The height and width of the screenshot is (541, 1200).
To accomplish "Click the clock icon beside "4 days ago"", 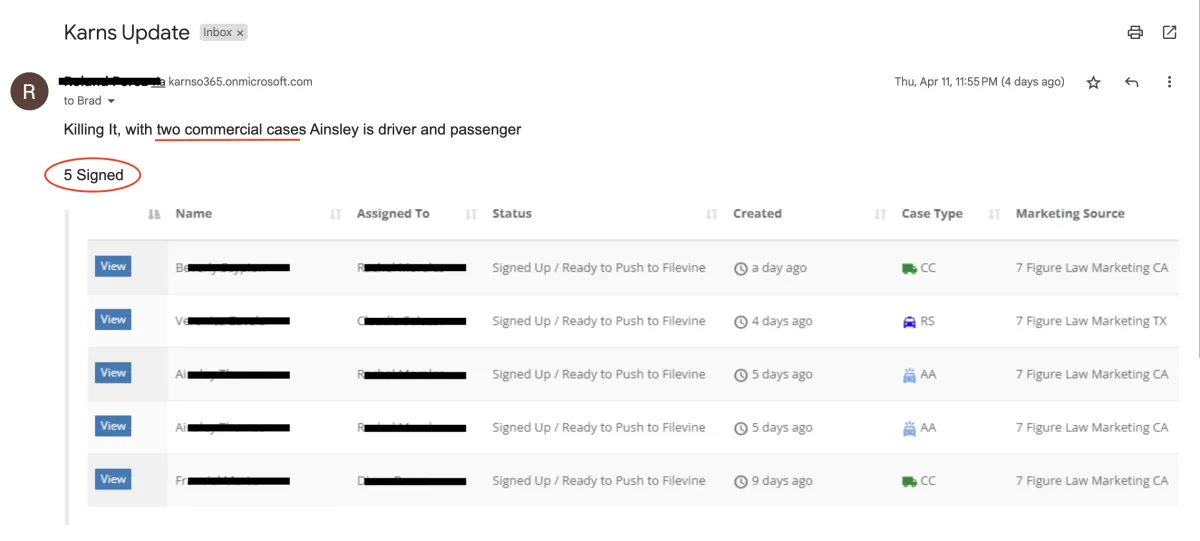I will 741,322.
